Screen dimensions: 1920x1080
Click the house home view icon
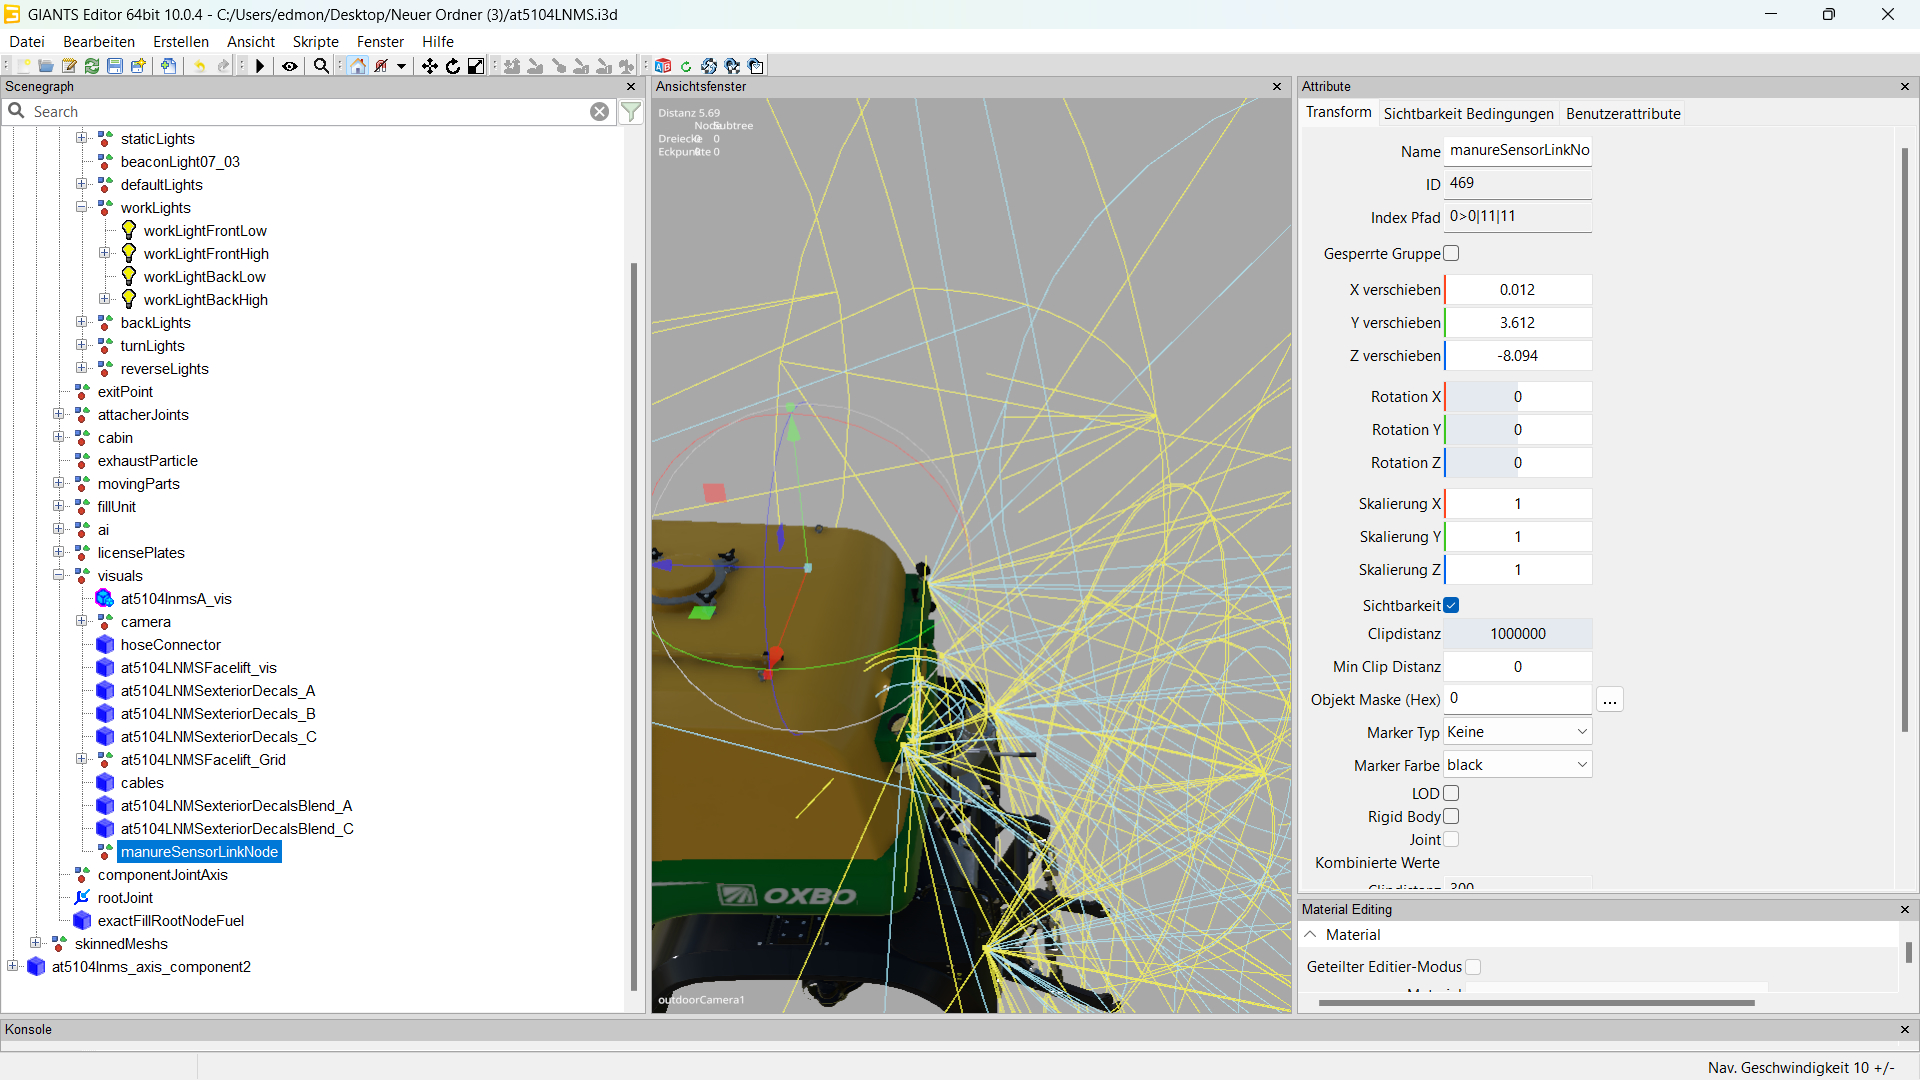point(358,66)
